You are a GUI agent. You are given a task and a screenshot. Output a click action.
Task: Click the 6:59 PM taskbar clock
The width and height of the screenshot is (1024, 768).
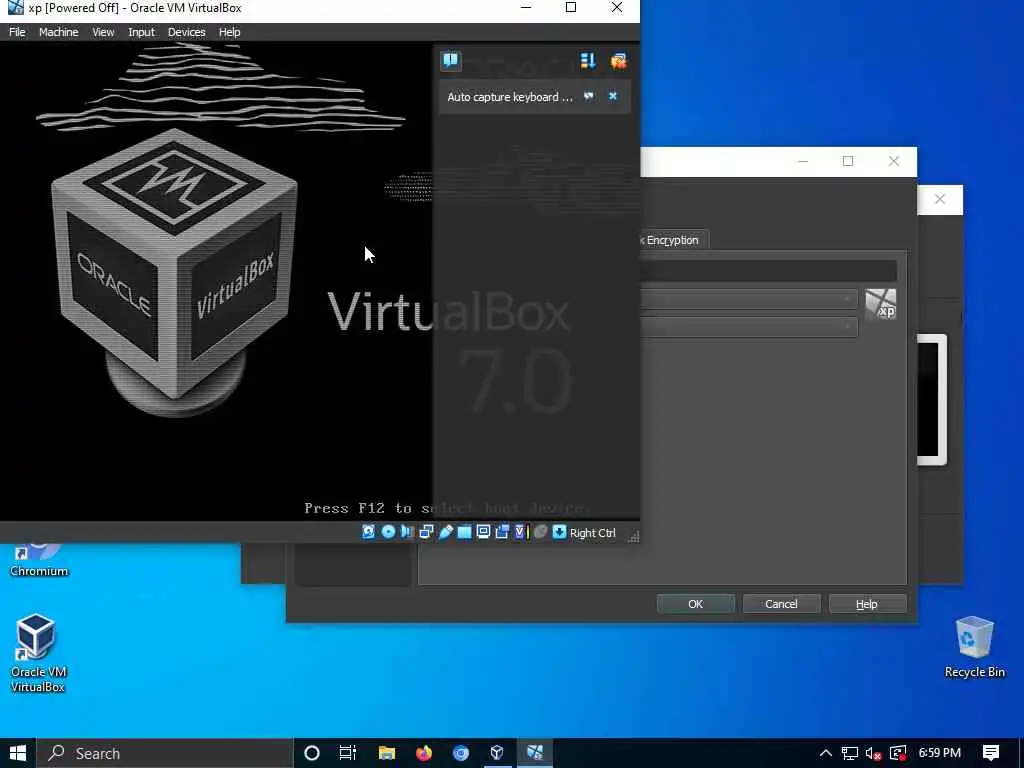coord(940,753)
